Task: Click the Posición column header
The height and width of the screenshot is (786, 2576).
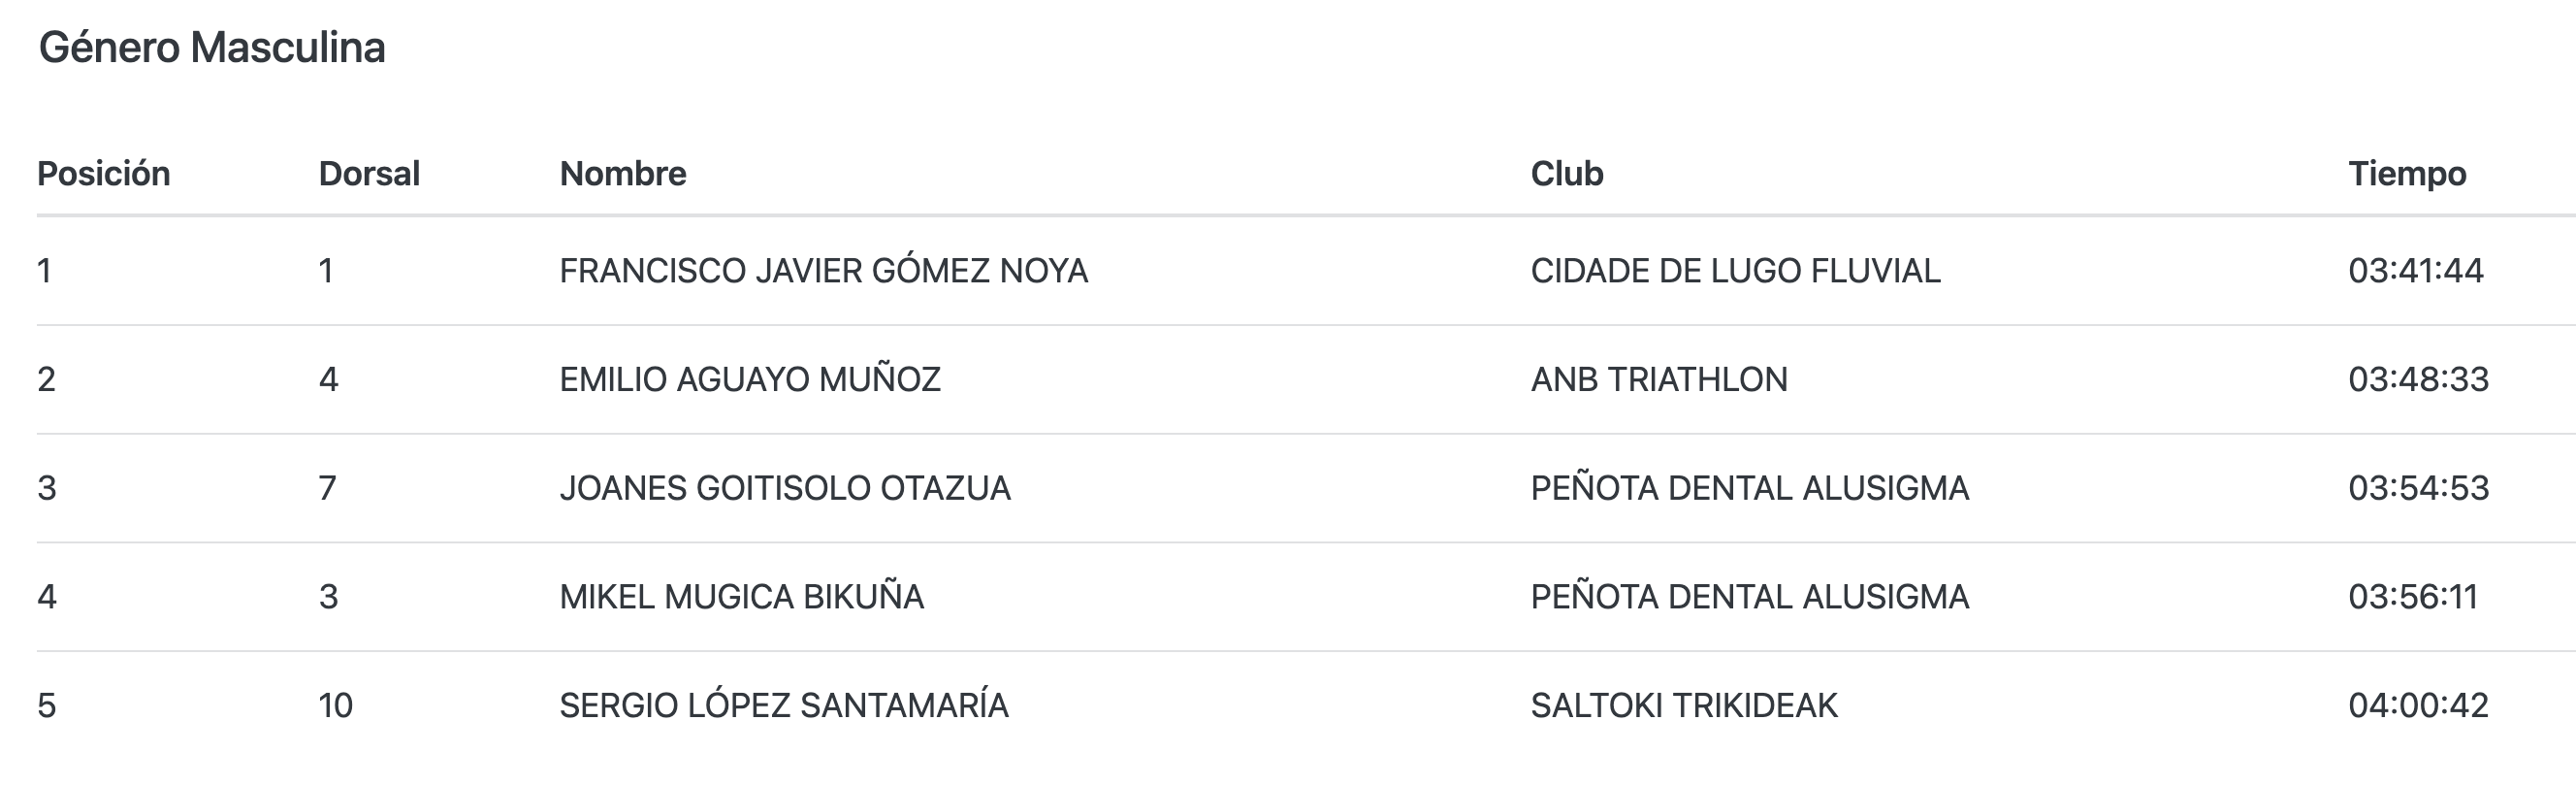Action: [x=103, y=174]
